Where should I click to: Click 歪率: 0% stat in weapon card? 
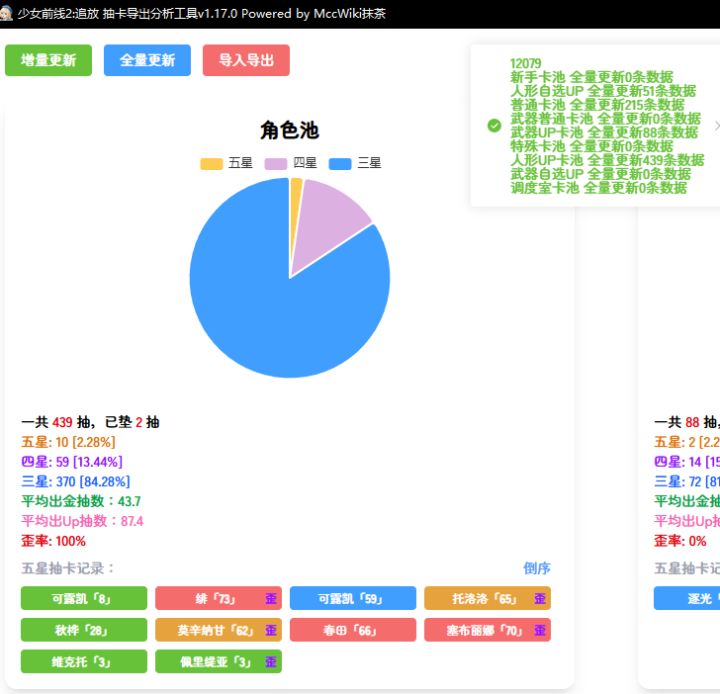point(680,541)
